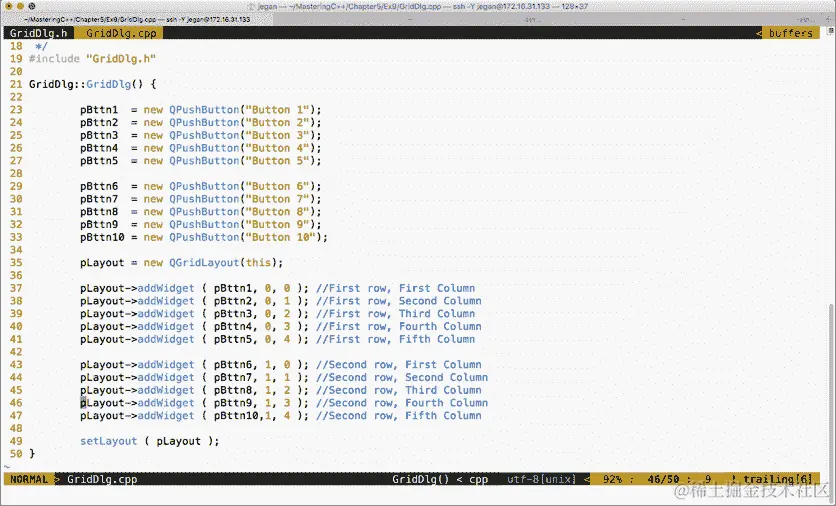836x506 pixels.
Task: Click the "Button 10" string literal
Action: point(280,237)
